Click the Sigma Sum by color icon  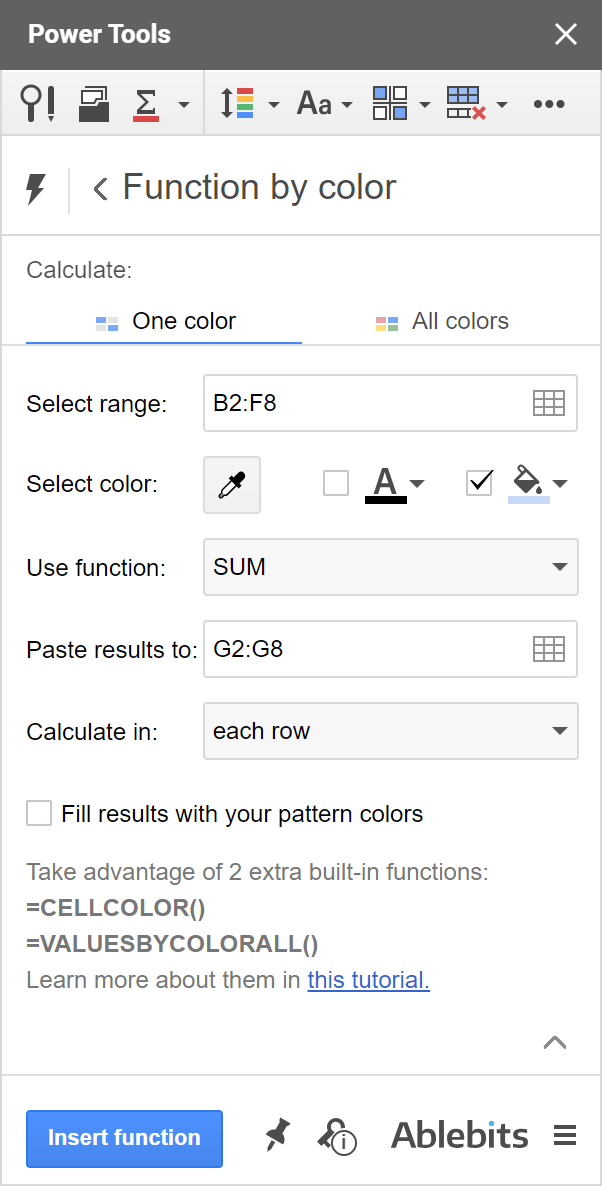pyautogui.click(x=146, y=104)
